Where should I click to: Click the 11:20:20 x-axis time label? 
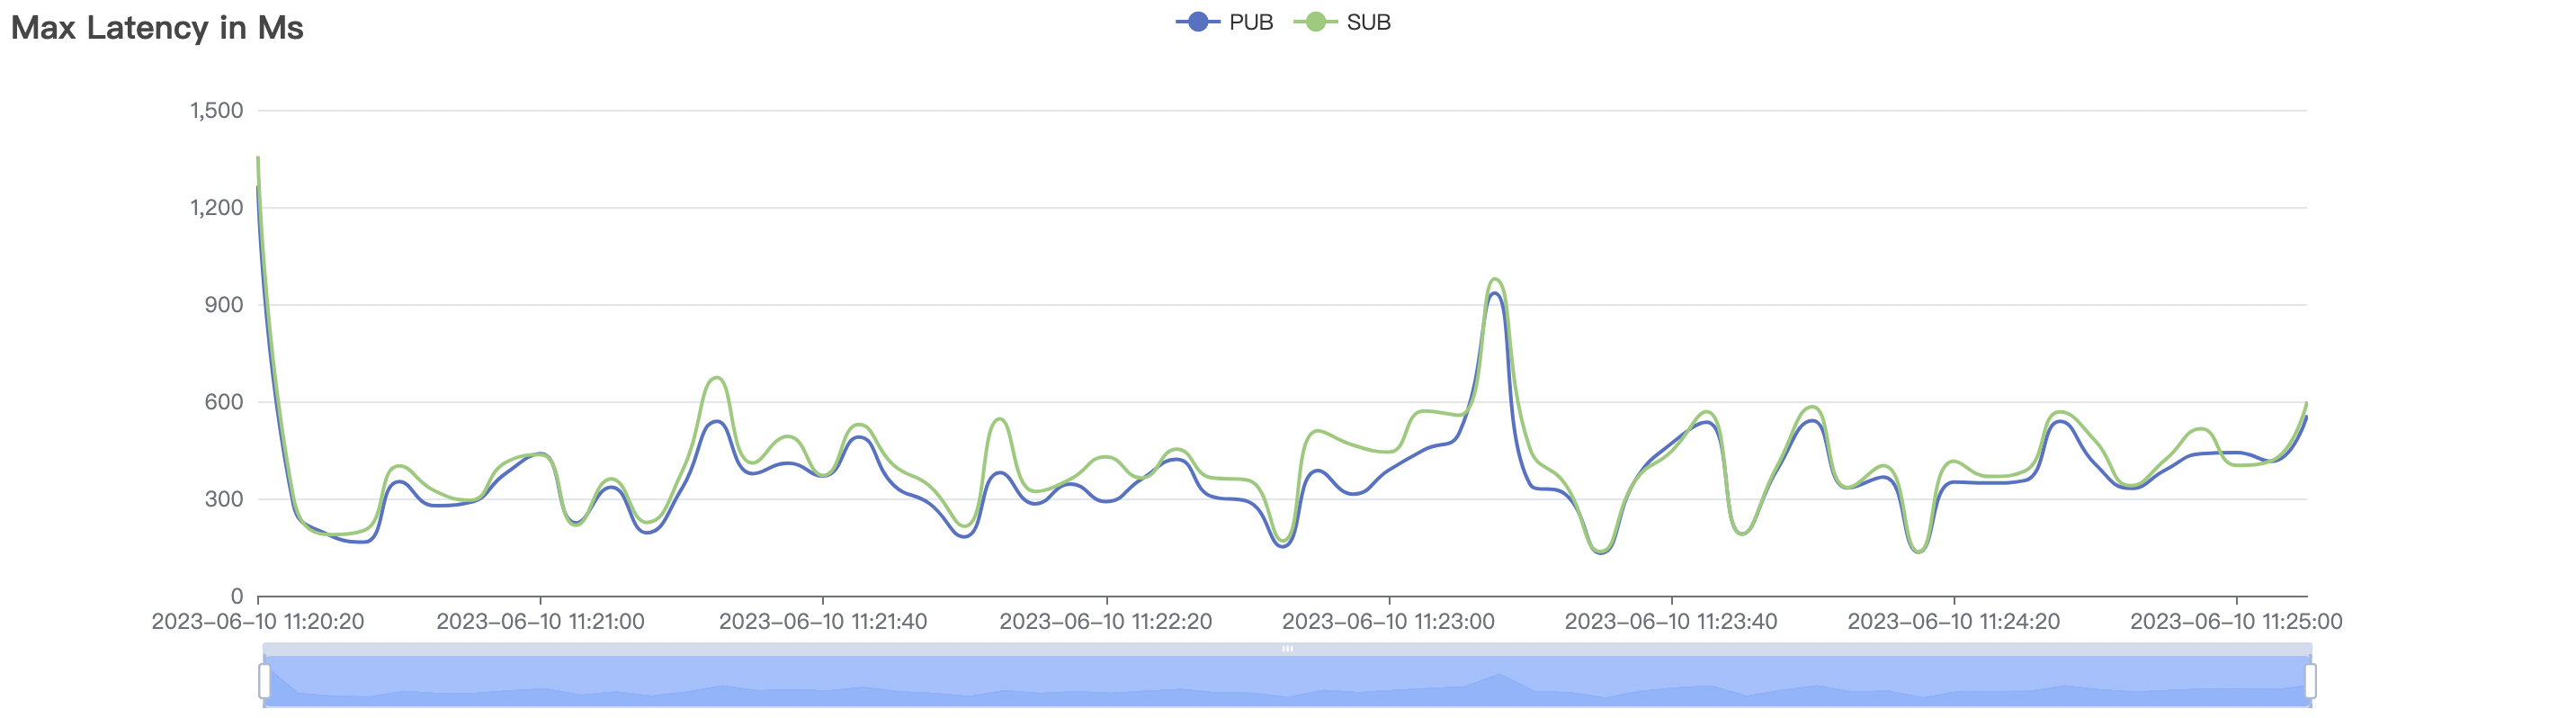click(258, 621)
